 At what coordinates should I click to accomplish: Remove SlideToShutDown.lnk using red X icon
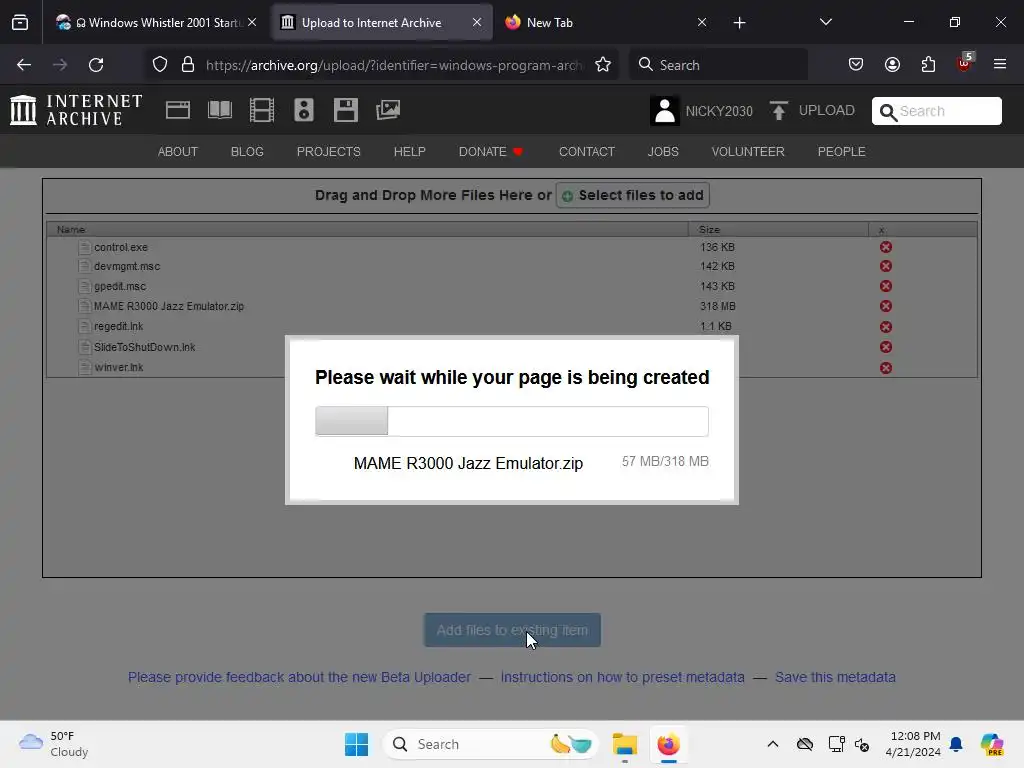[x=886, y=347]
